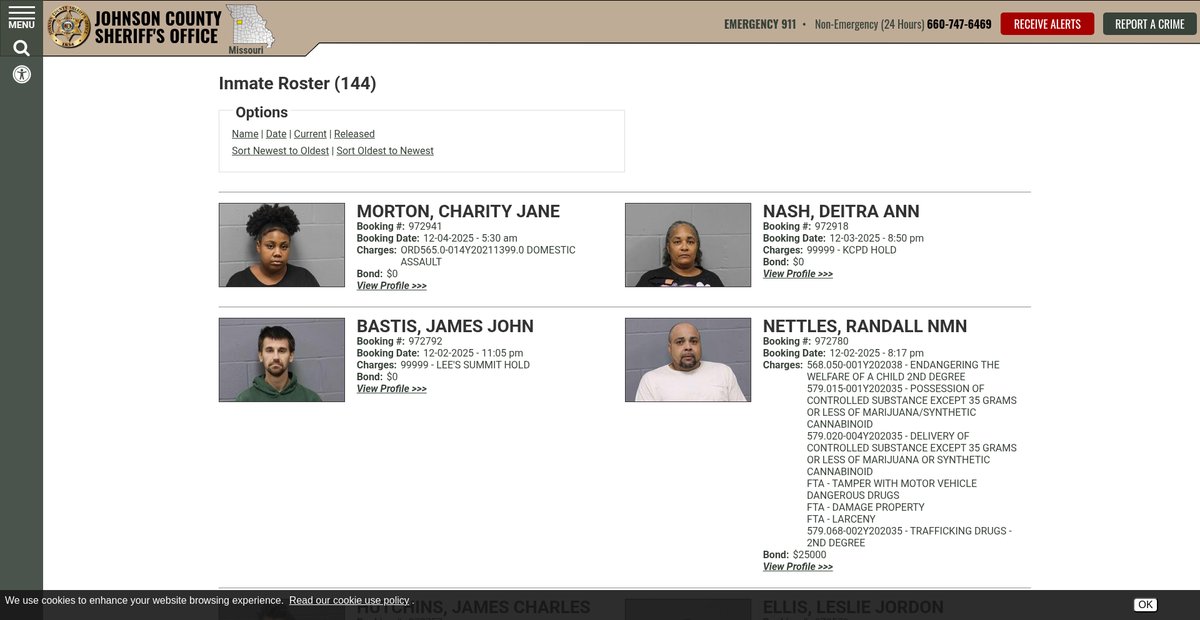The height and width of the screenshot is (620, 1200).
Task: View profile for Bastis, James John
Action: pos(392,389)
